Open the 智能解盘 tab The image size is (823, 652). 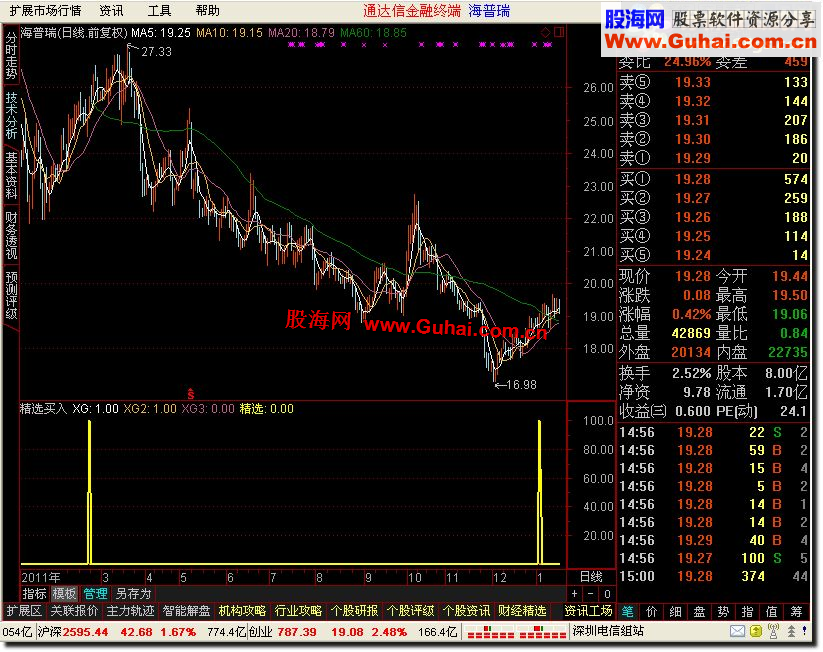[186, 611]
